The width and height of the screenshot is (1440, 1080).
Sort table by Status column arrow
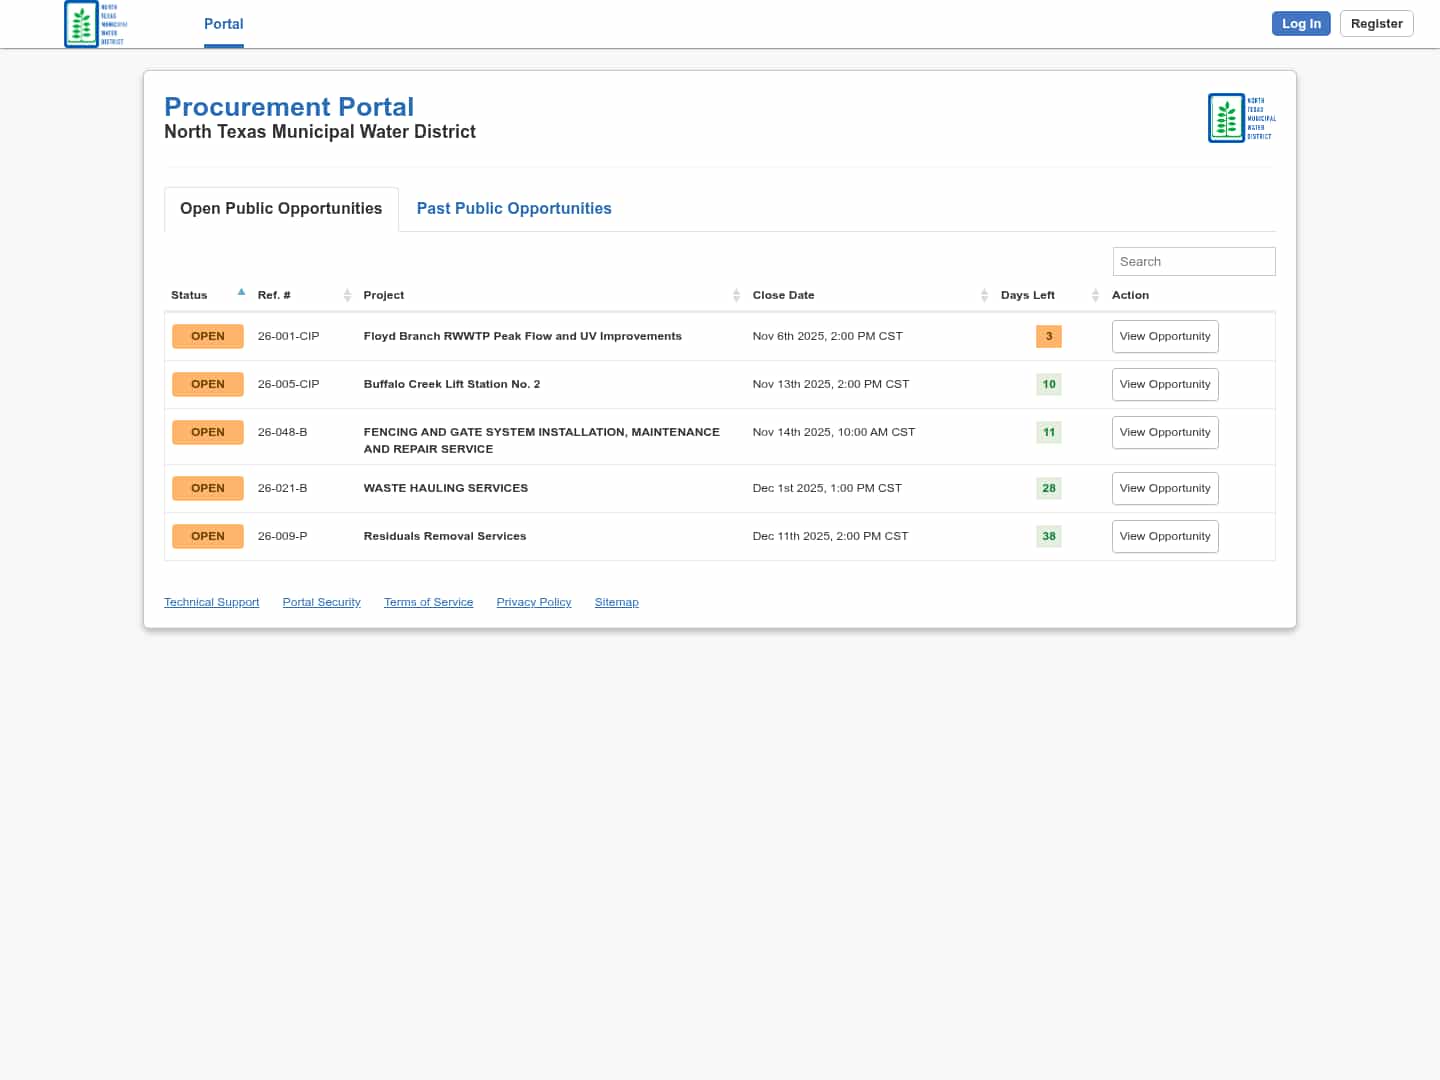[241, 293]
